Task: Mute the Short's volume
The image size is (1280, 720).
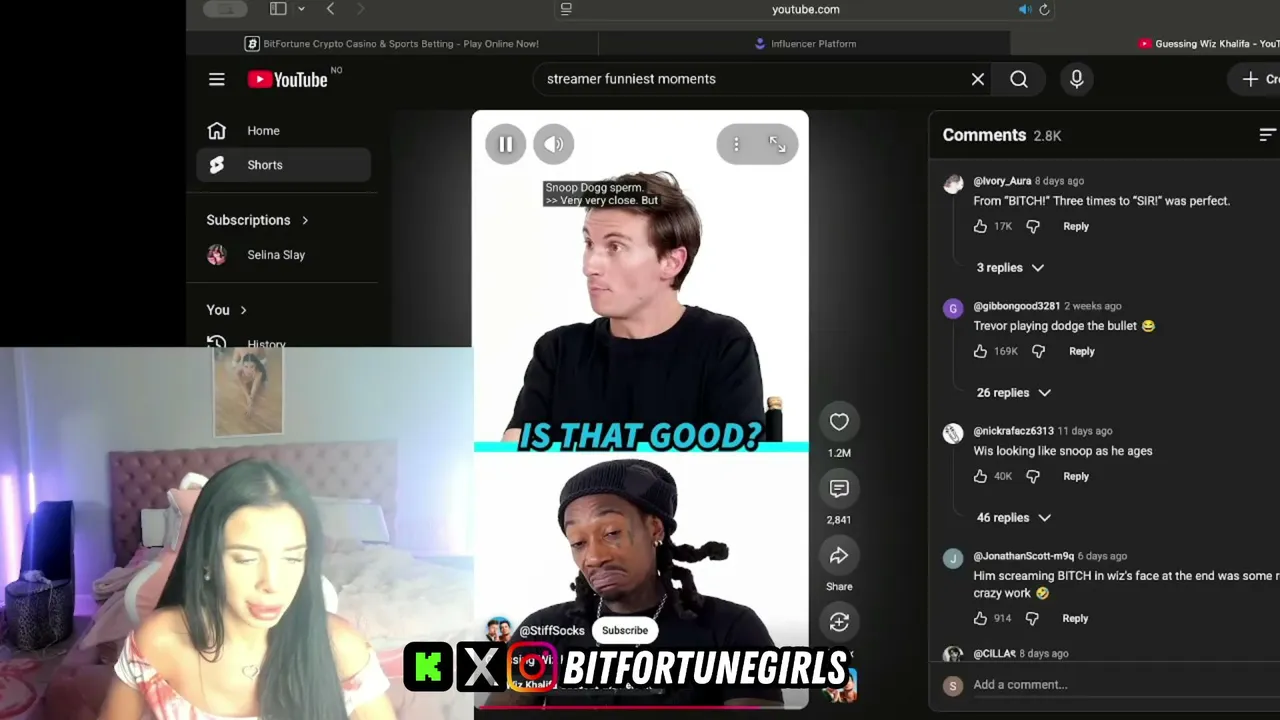Action: (x=554, y=144)
